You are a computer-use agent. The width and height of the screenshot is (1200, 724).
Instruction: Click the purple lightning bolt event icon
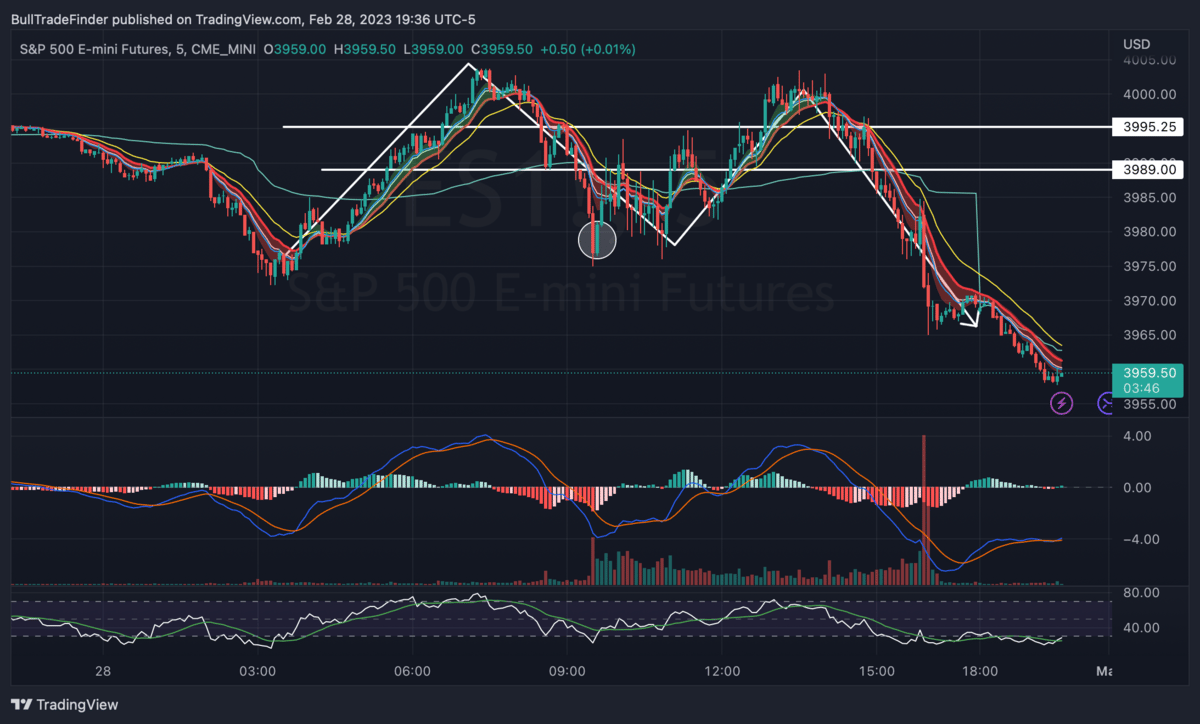pyautogui.click(x=1061, y=403)
